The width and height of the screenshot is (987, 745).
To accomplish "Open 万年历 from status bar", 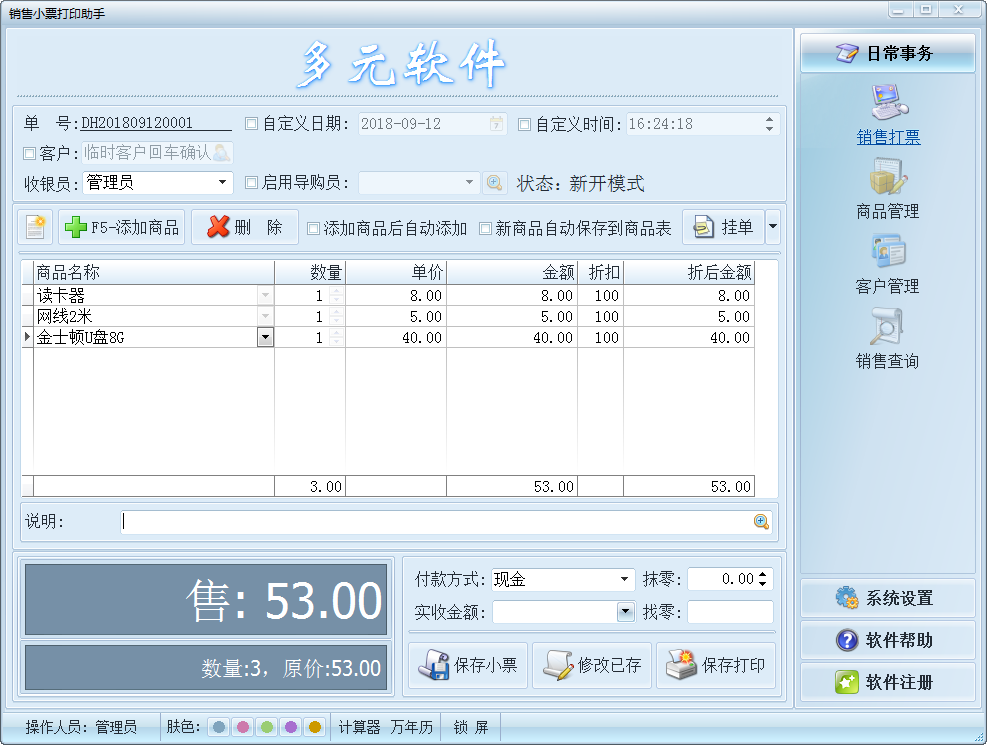I will [x=412, y=727].
